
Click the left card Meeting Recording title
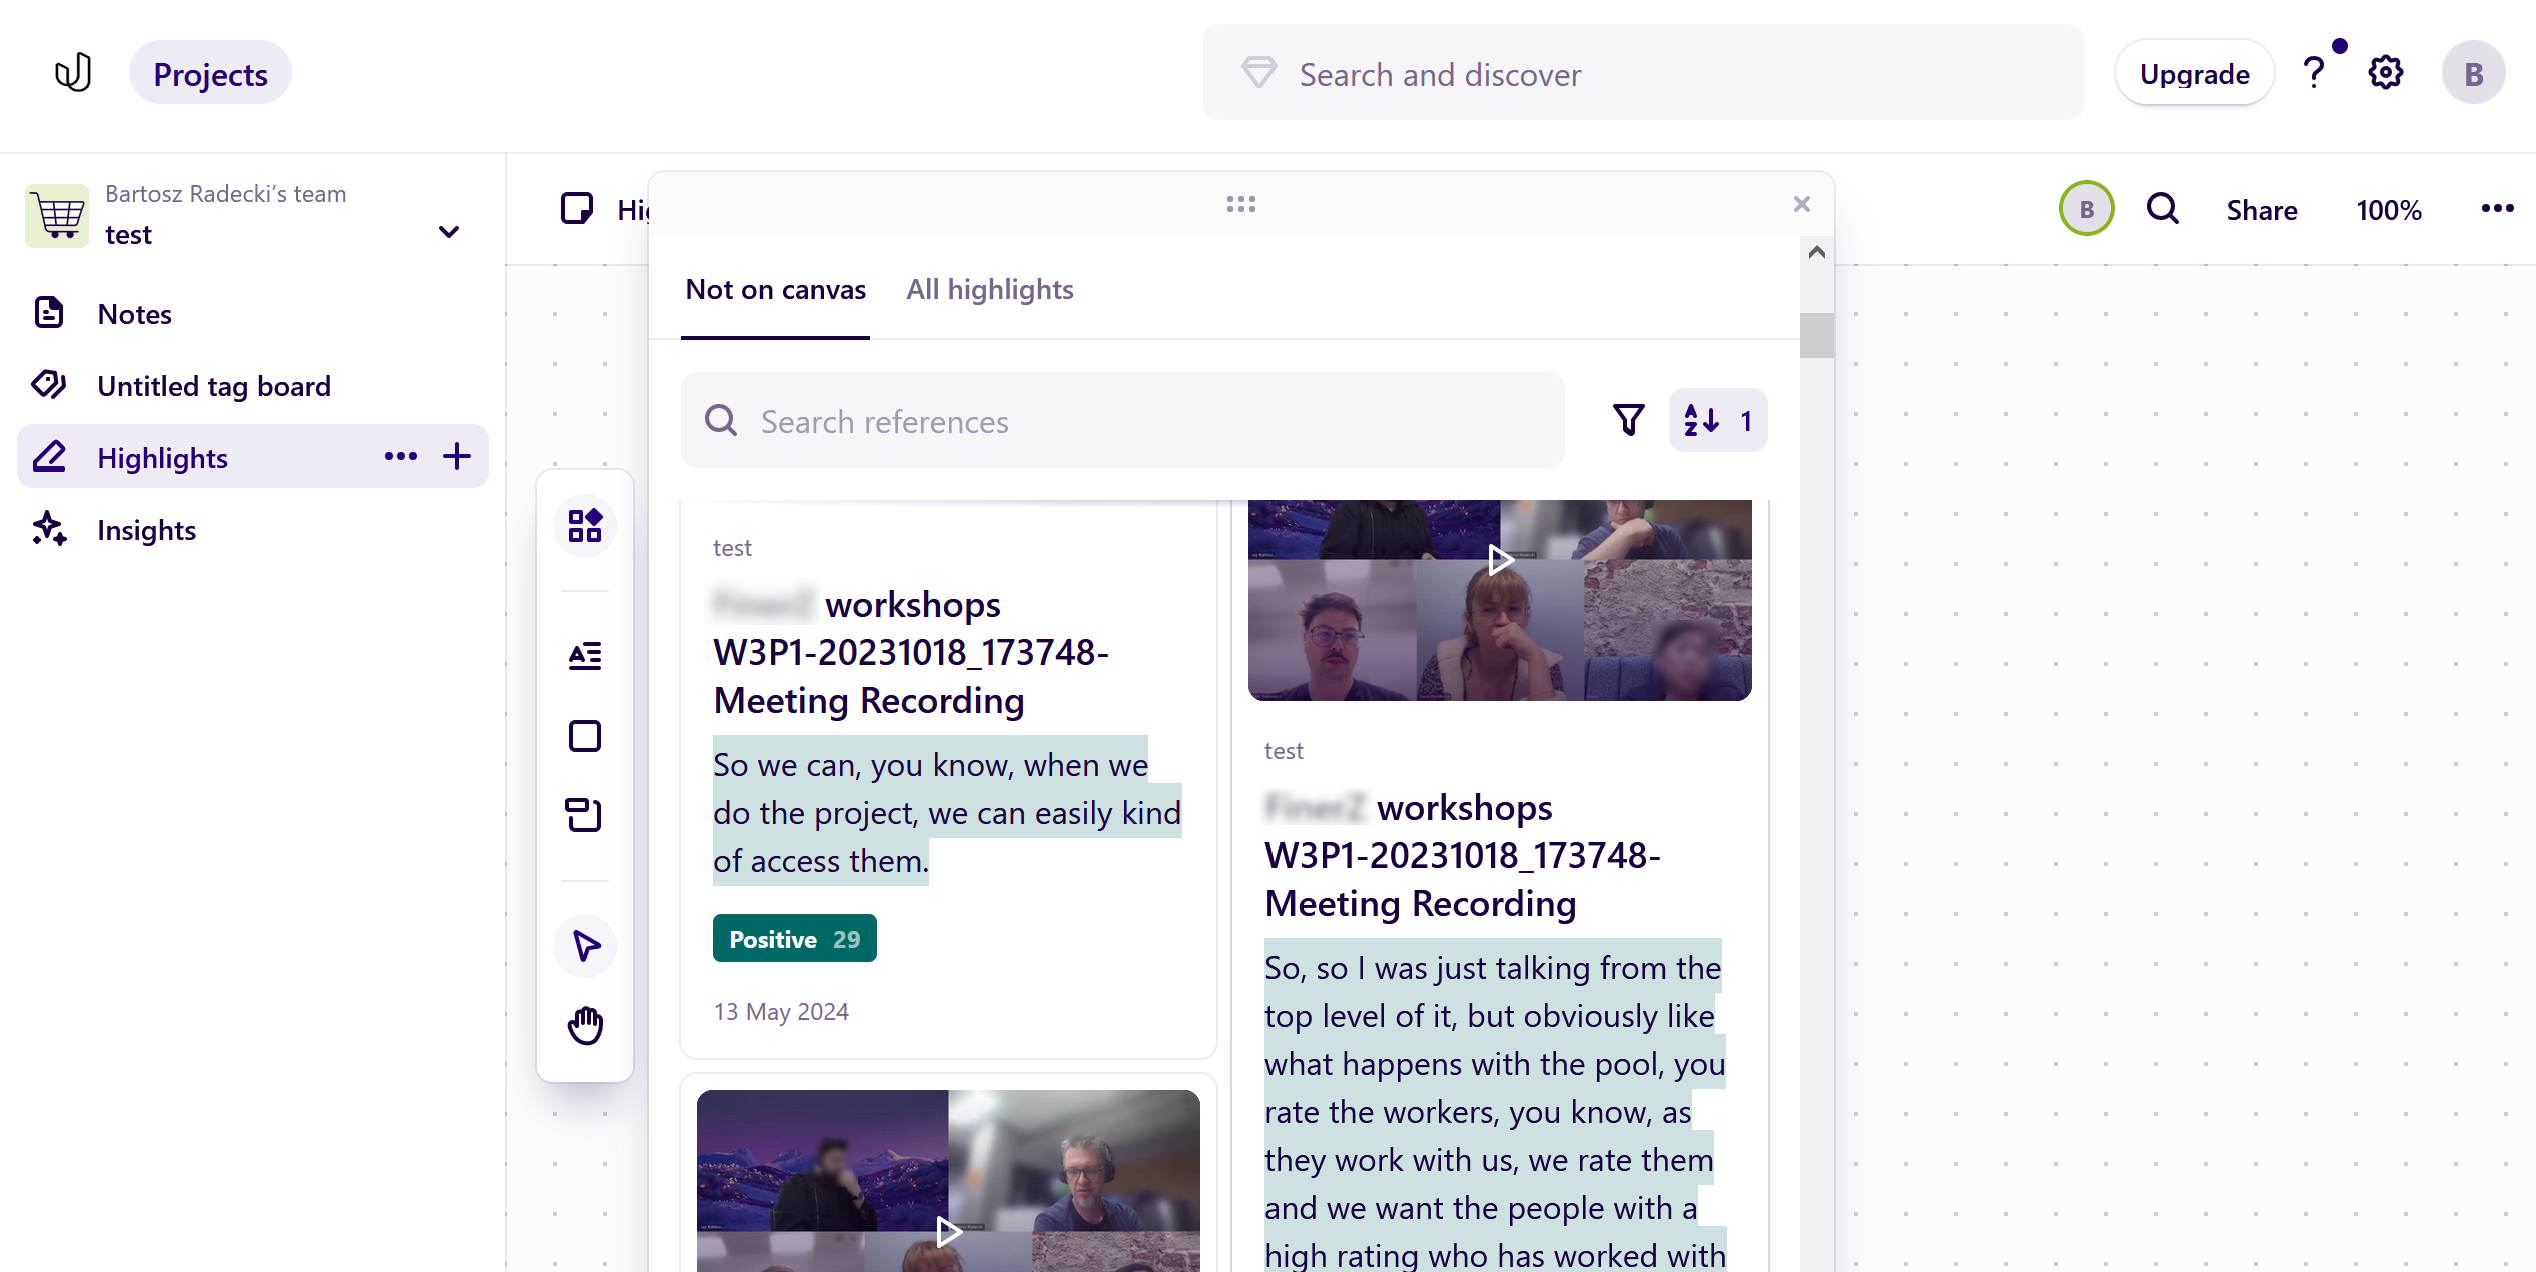[x=911, y=653]
